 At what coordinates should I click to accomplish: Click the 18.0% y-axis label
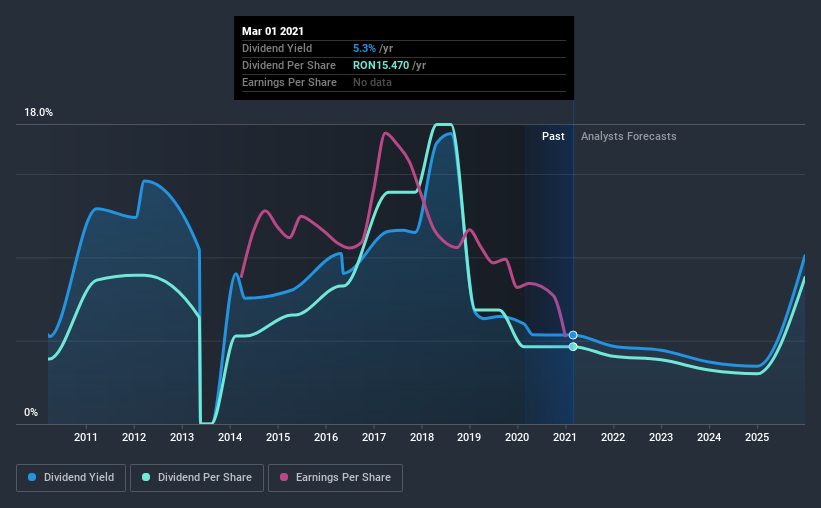click(x=38, y=113)
